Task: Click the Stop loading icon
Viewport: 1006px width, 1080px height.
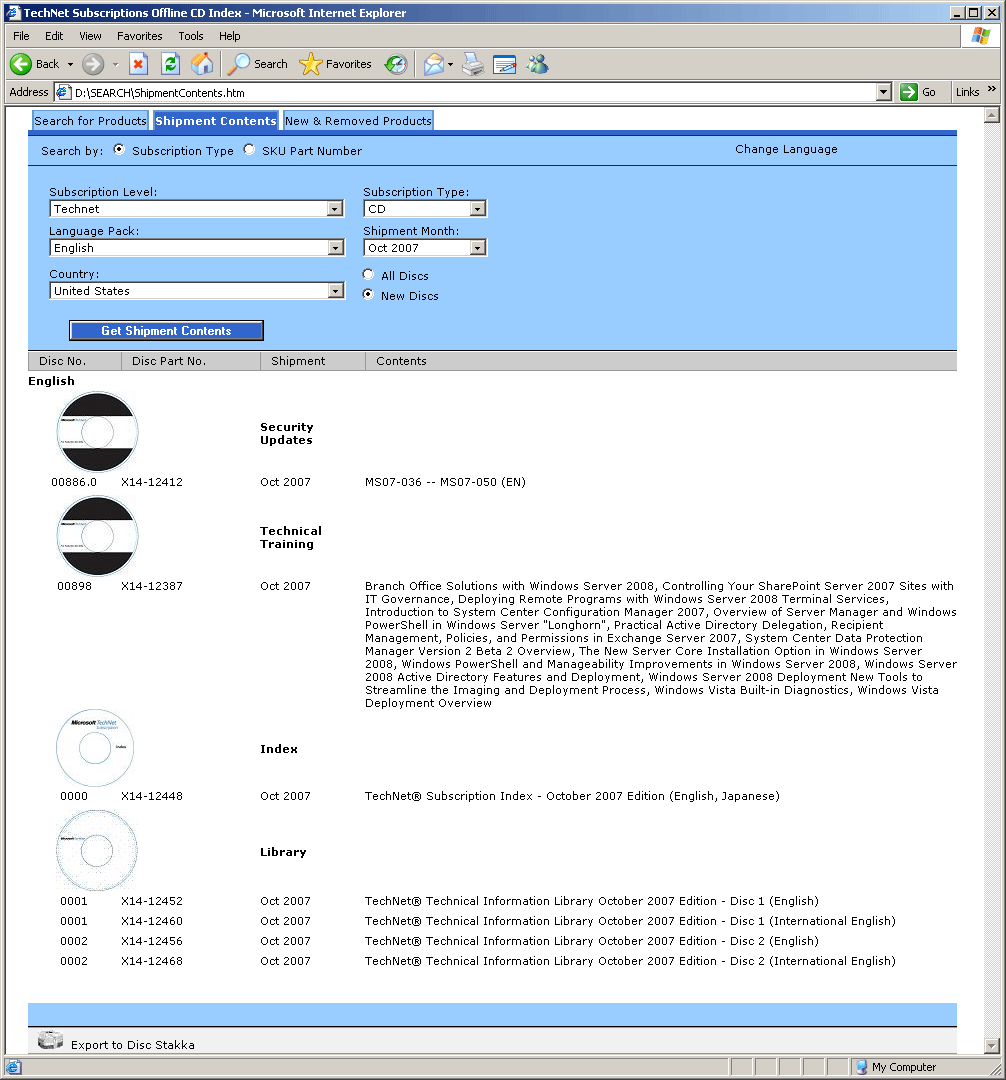Action: coord(138,64)
